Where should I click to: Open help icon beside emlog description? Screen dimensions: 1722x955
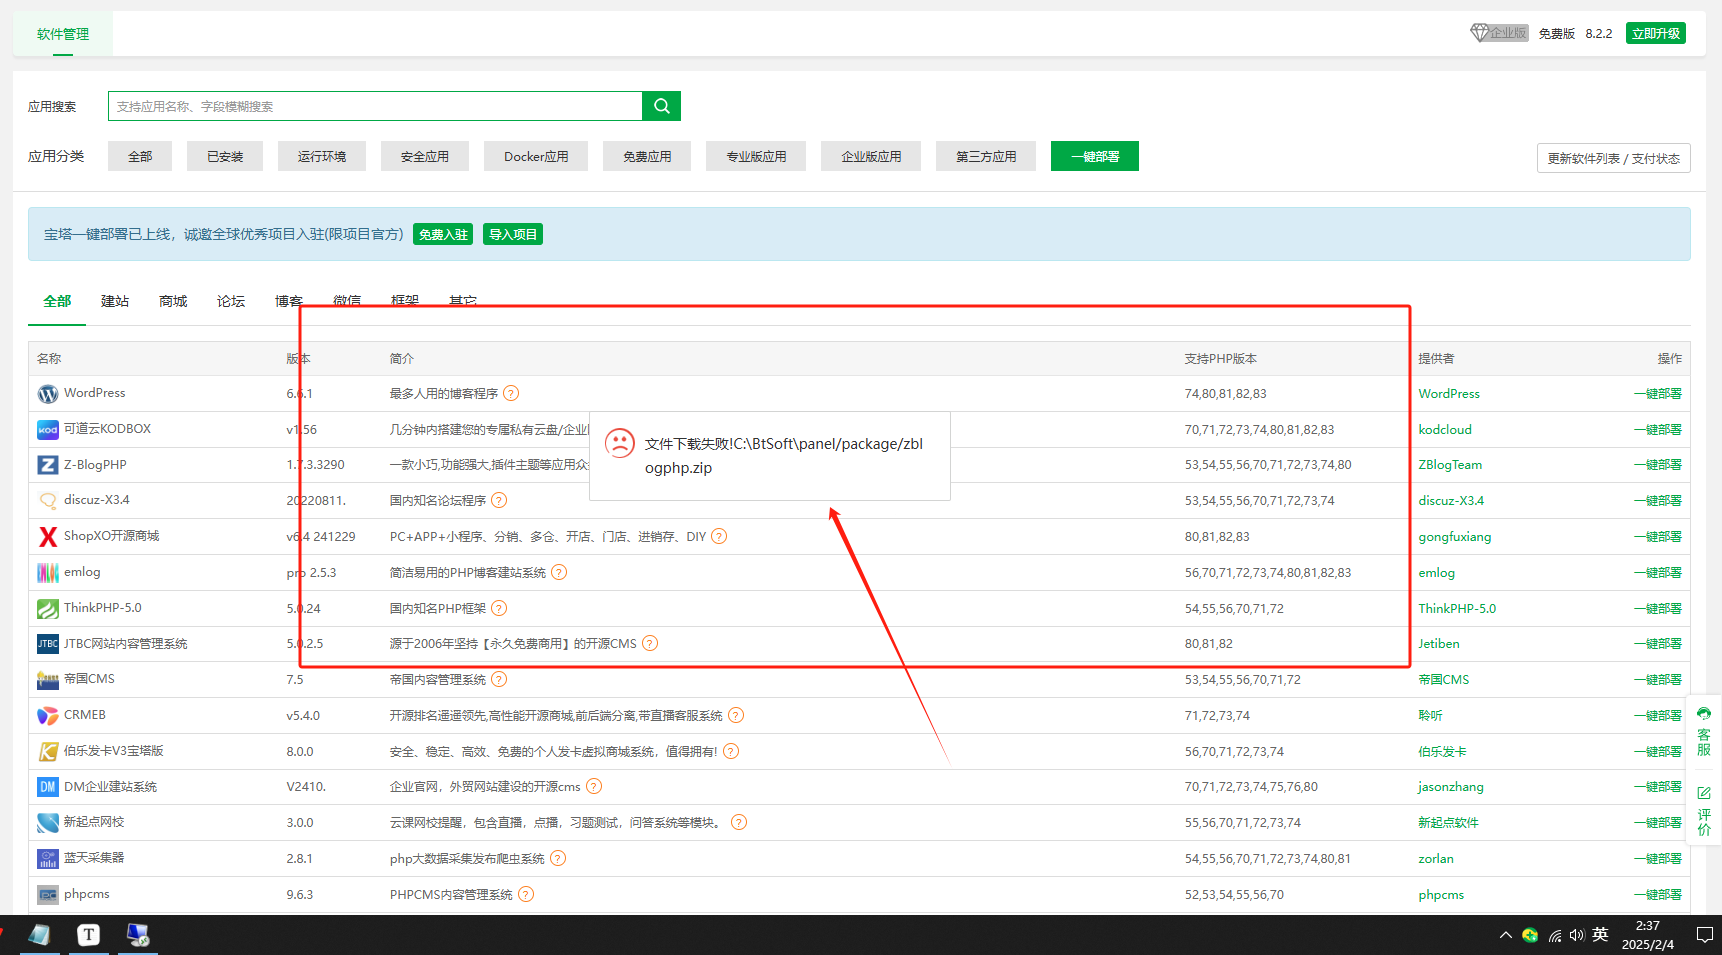[559, 573]
